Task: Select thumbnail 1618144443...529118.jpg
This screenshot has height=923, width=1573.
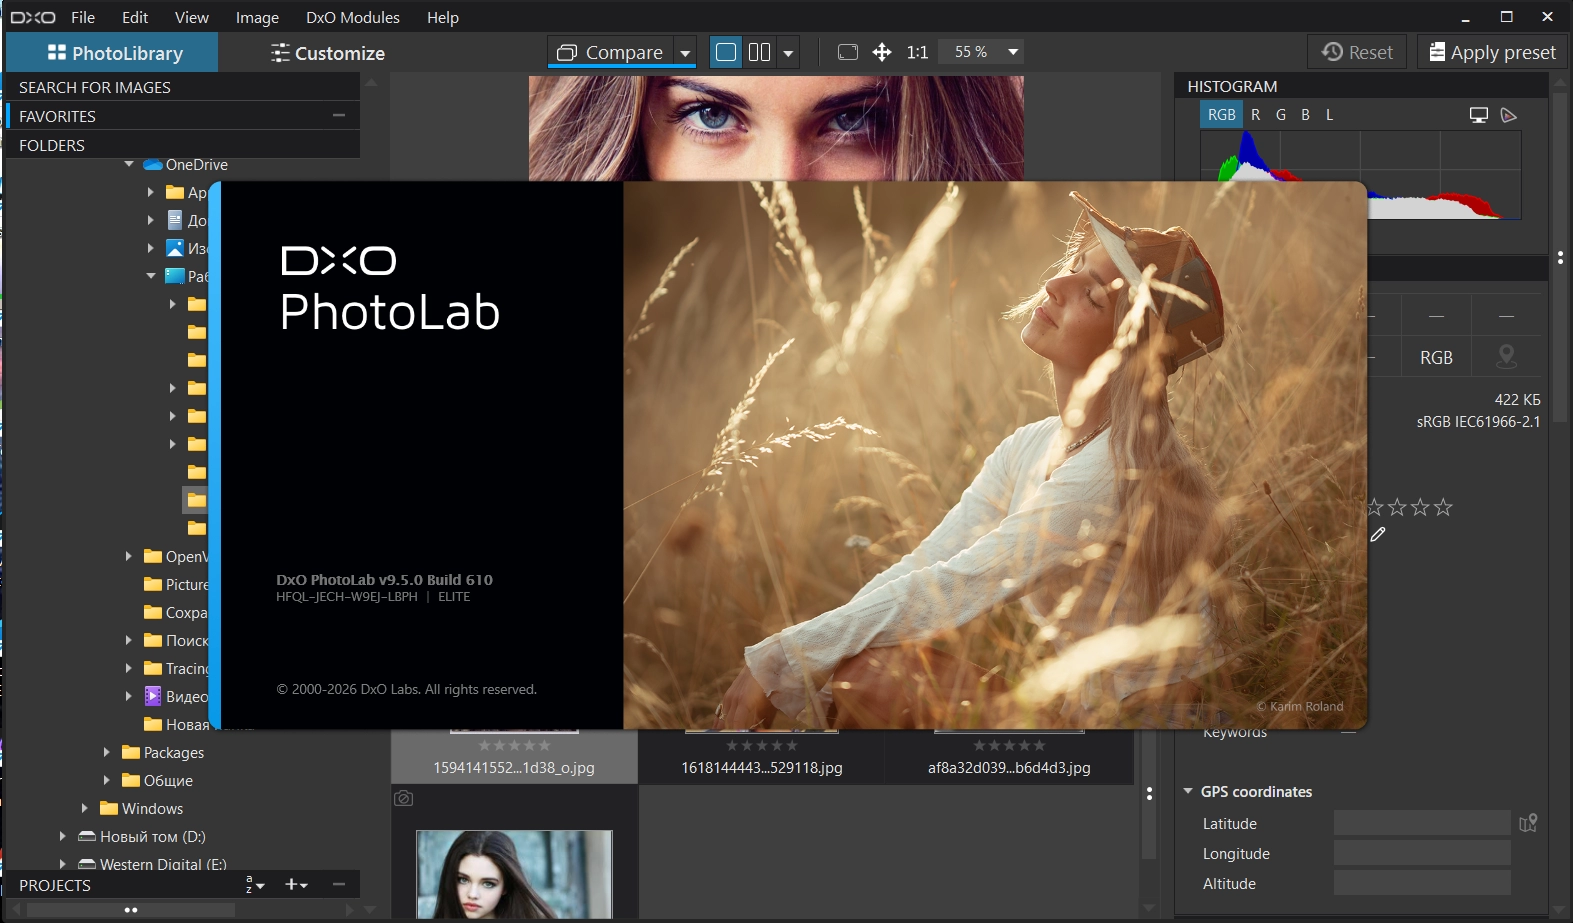Action: tap(762, 757)
